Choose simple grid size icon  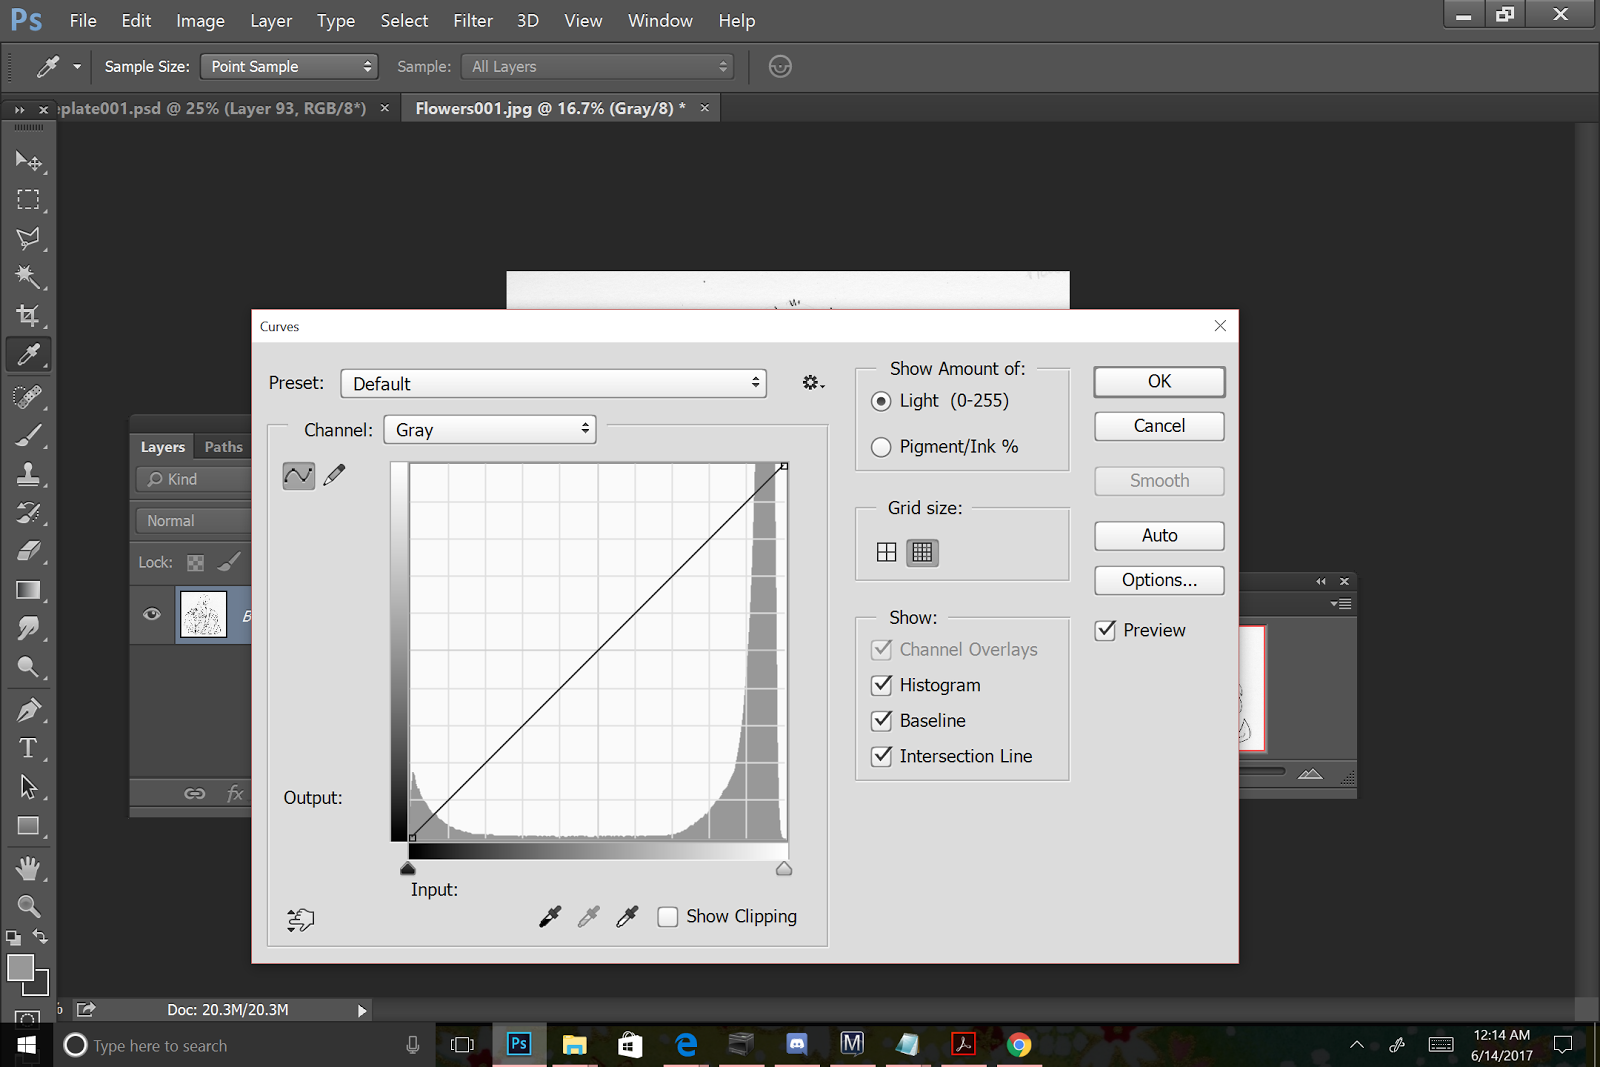pyautogui.click(x=886, y=552)
